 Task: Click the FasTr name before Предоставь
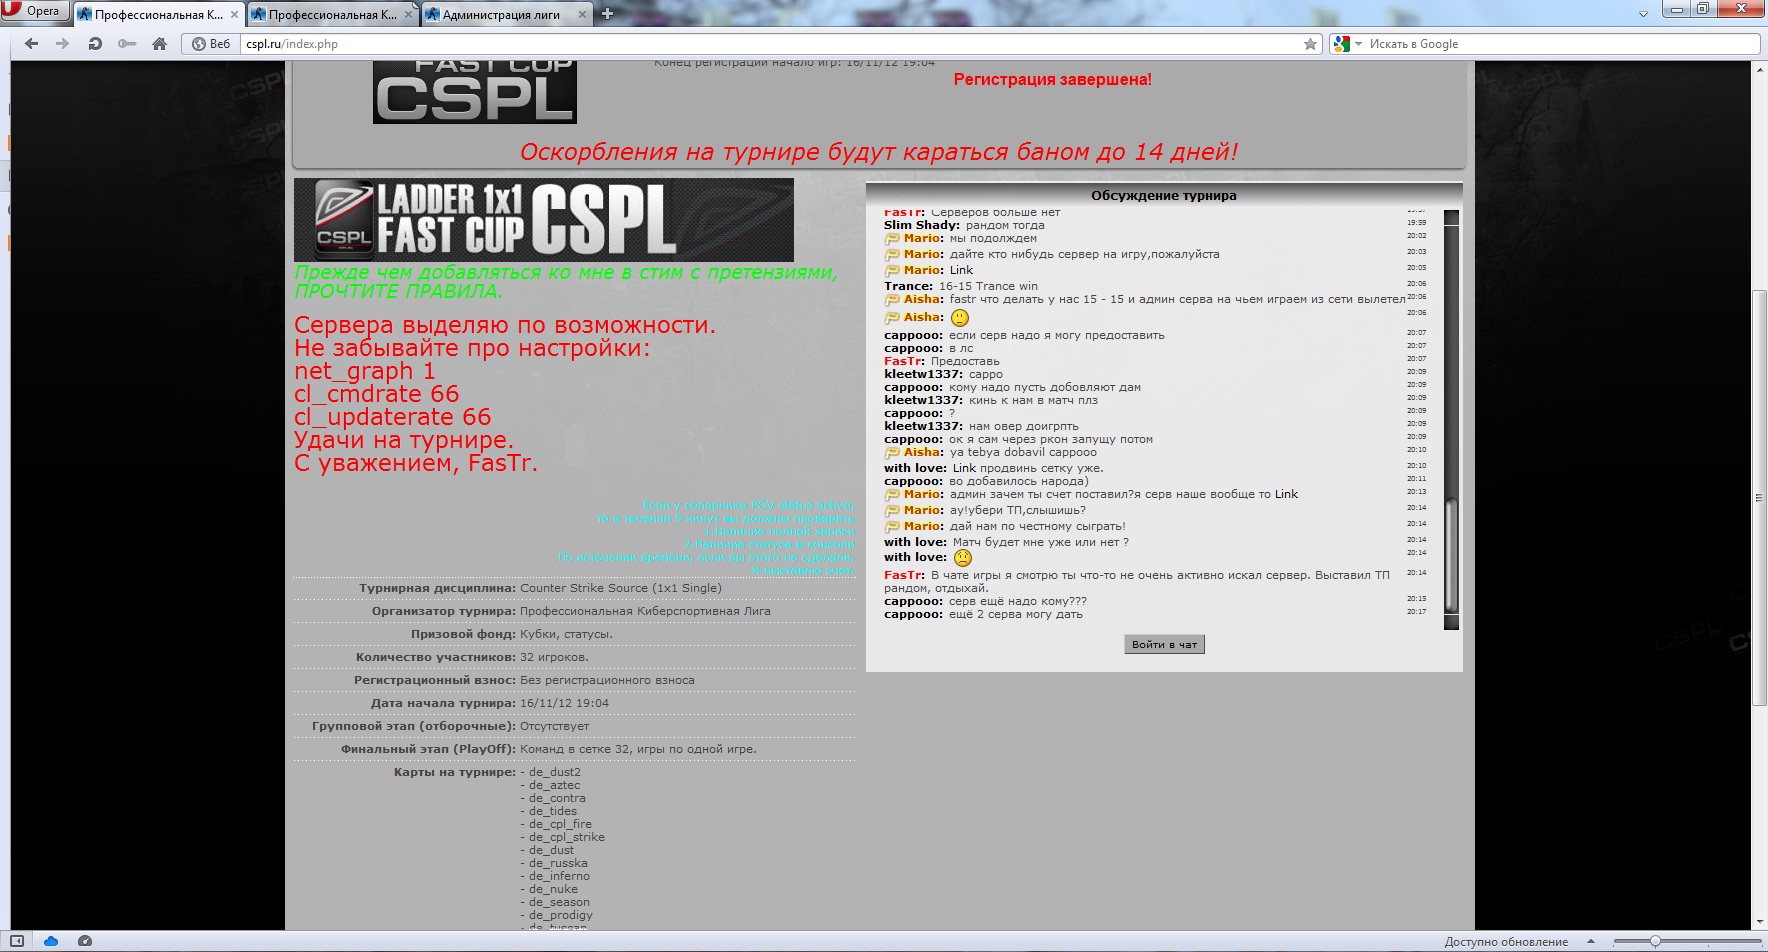point(904,362)
